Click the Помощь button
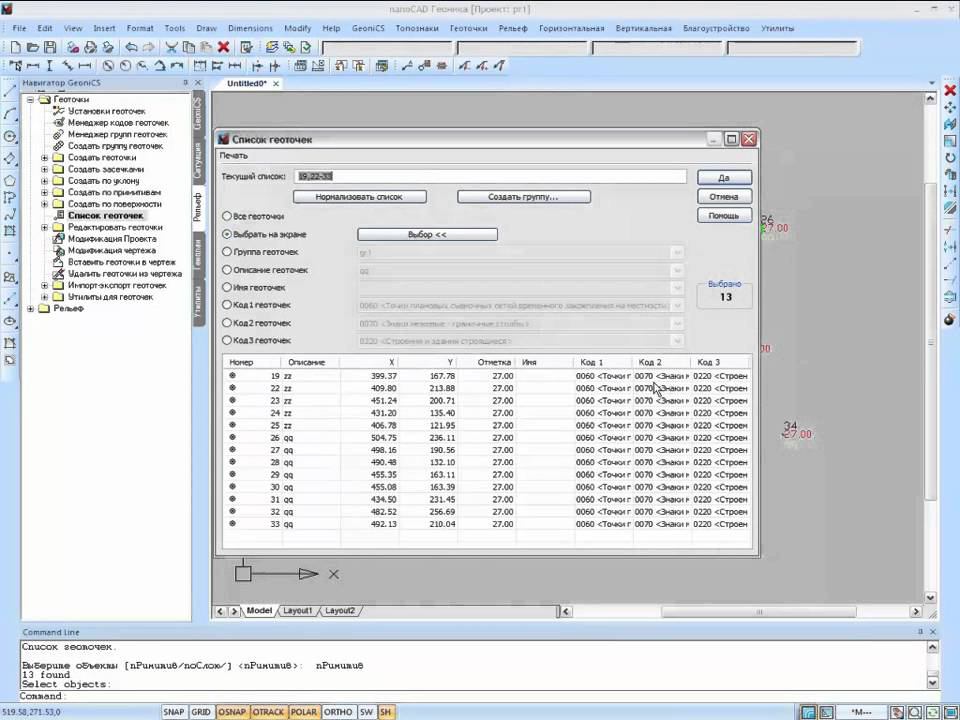This screenshot has width=960, height=720. pos(724,216)
